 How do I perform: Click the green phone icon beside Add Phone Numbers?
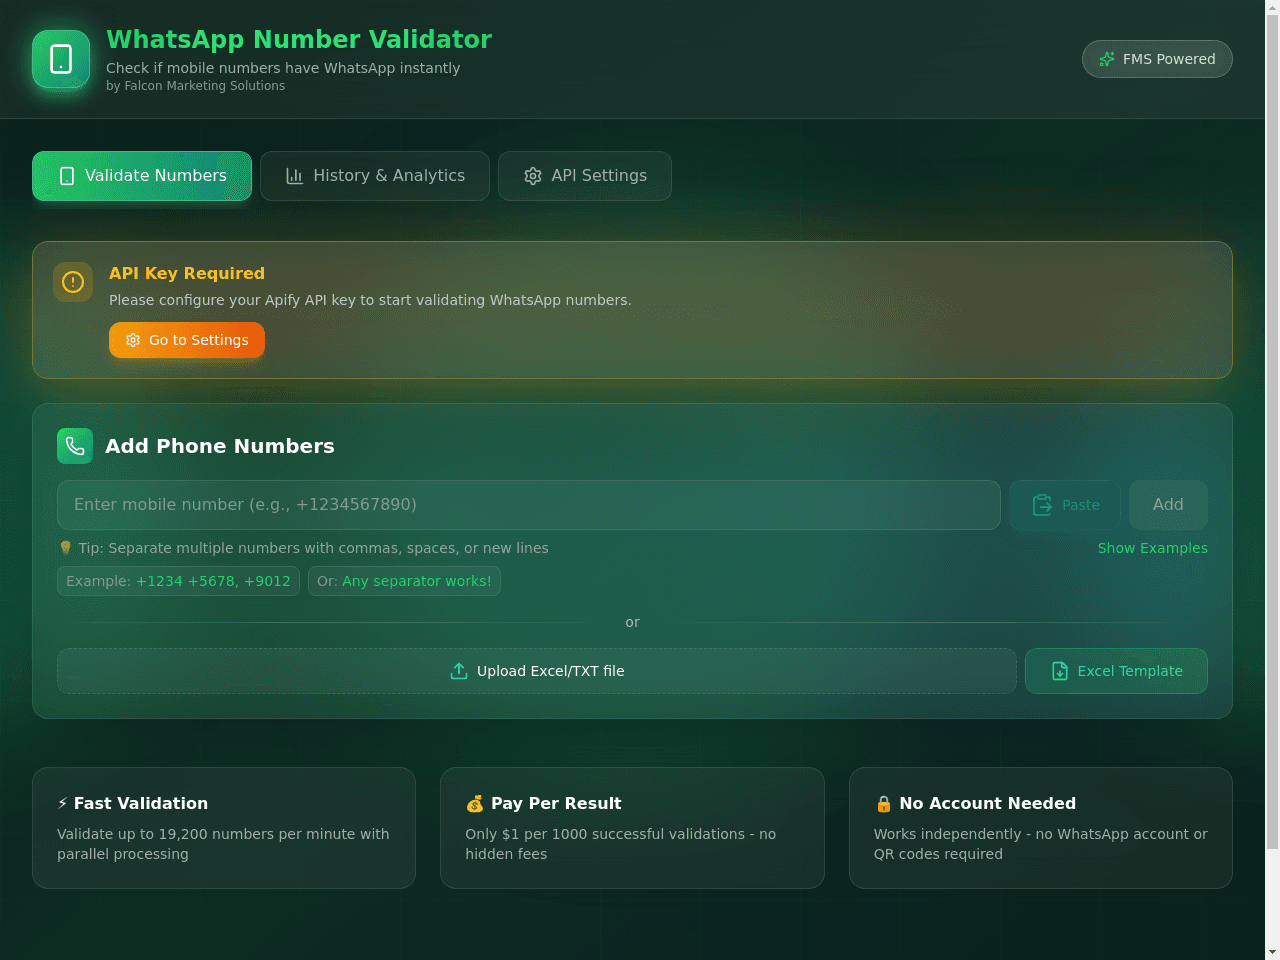coord(75,446)
